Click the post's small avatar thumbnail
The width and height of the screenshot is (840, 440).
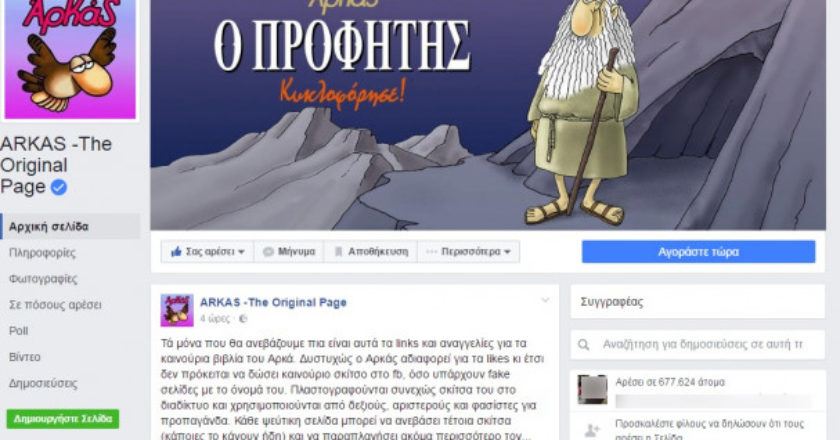click(x=177, y=310)
